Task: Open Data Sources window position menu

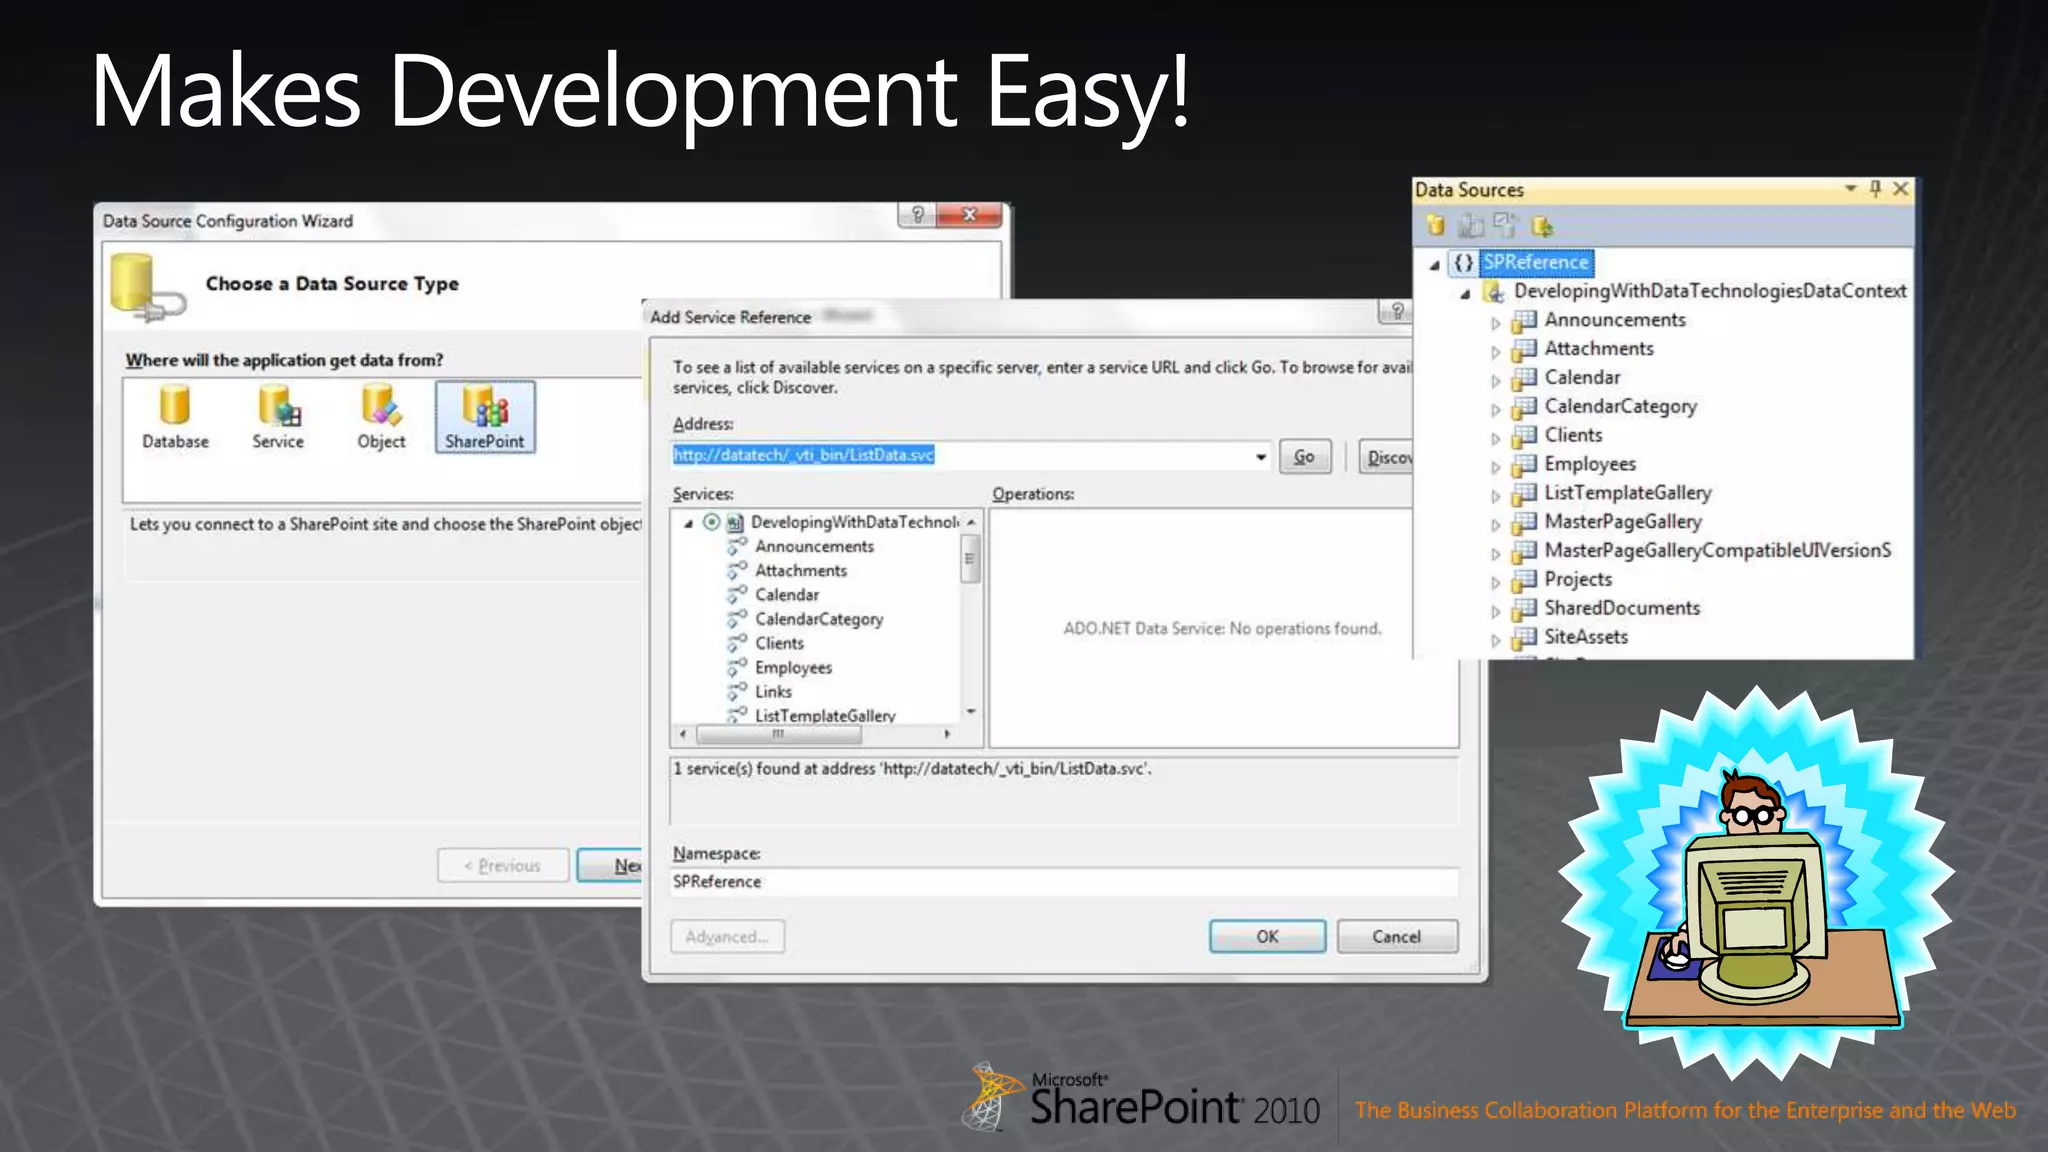Action: coord(1850,189)
